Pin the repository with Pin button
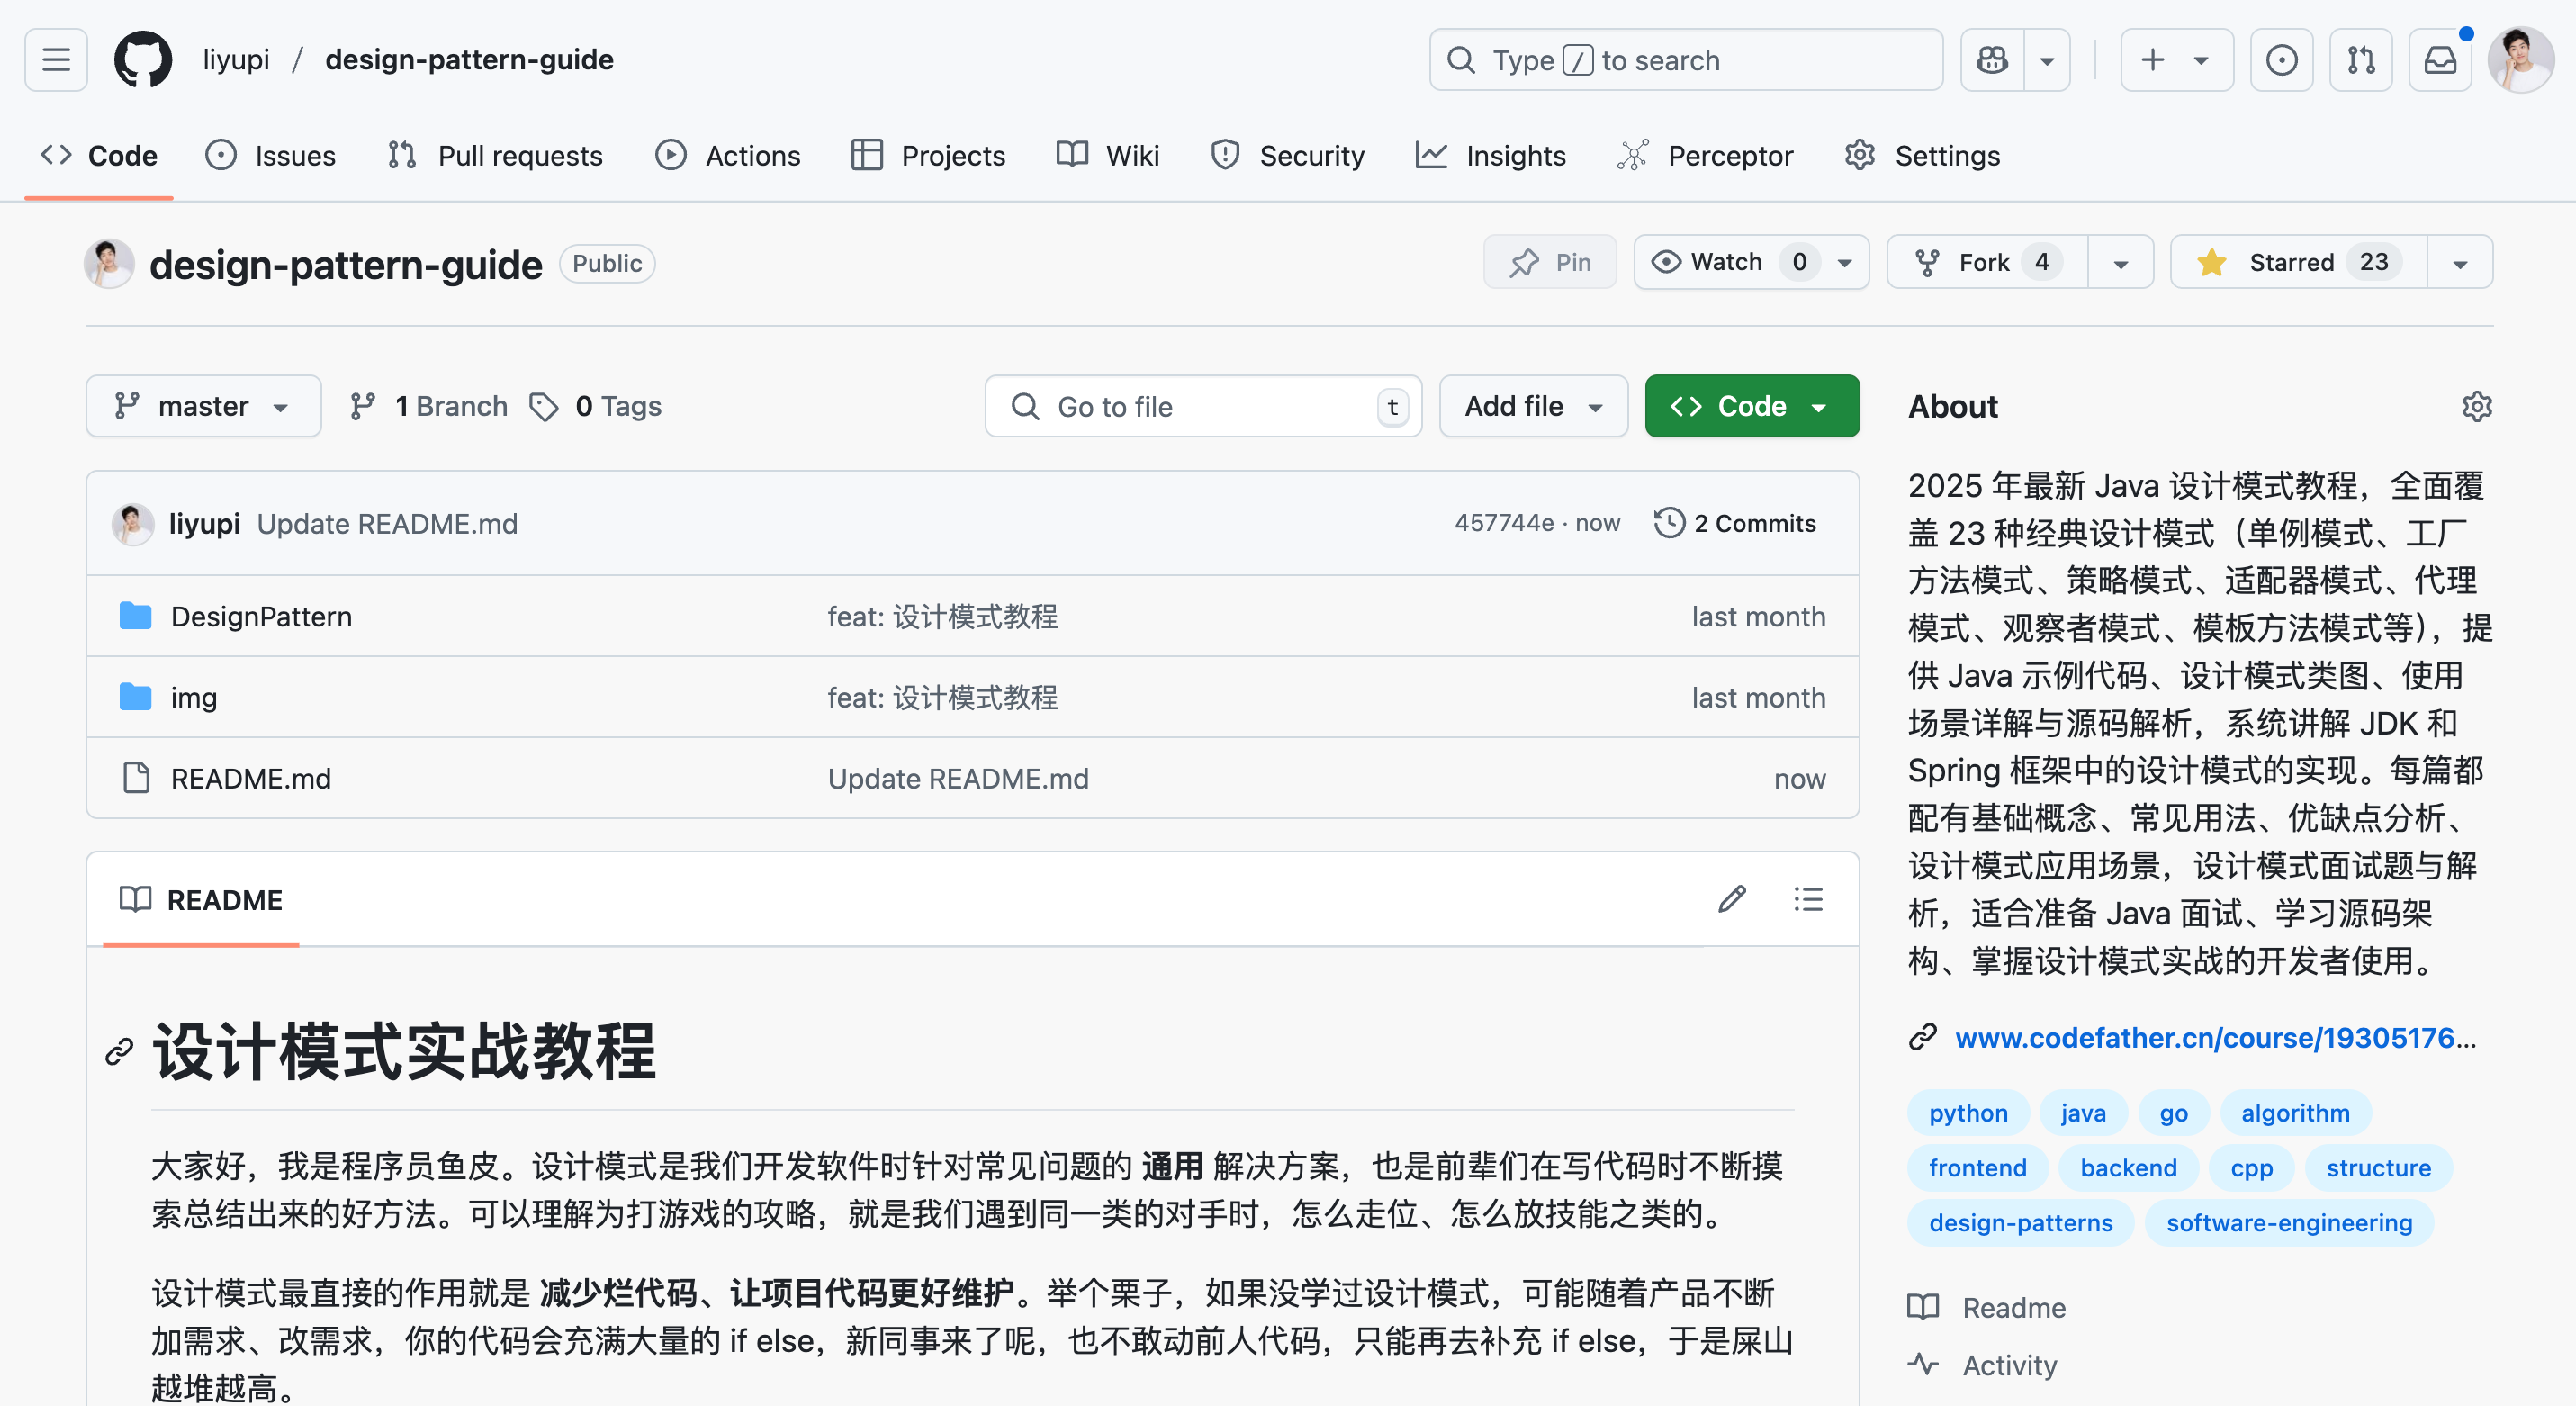The height and width of the screenshot is (1406, 2576). tap(1550, 262)
